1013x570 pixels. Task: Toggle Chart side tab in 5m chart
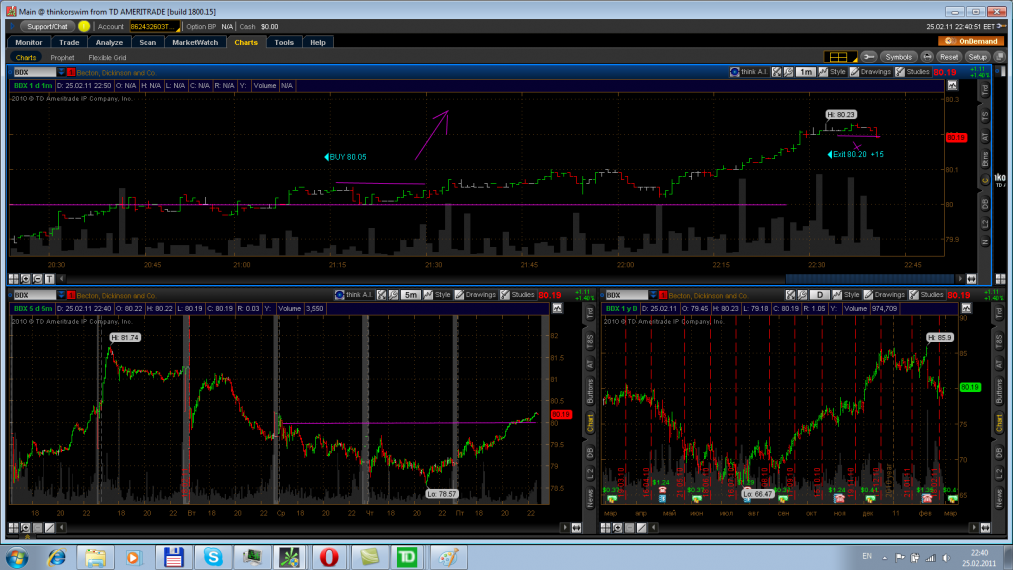pos(590,424)
